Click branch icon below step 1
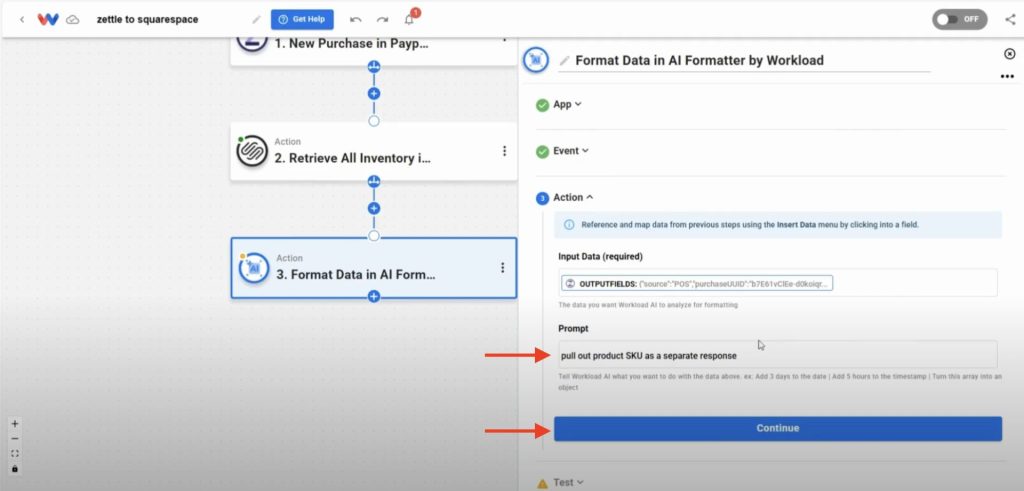The width and height of the screenshot is (1024, 491). [x=374, y=66]
